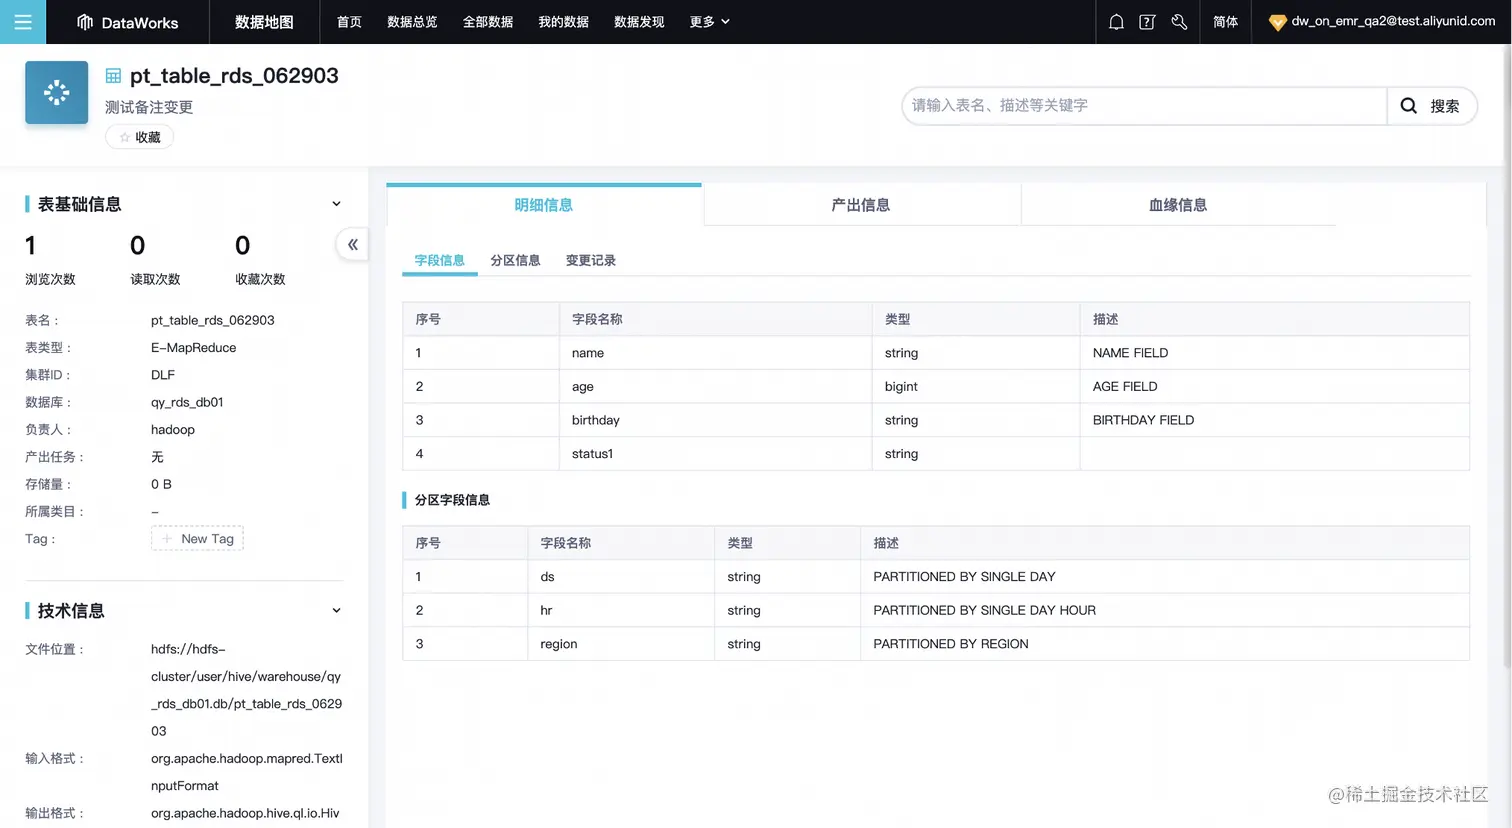Click the 'ds' partition field cell

(x=621, y=577)
